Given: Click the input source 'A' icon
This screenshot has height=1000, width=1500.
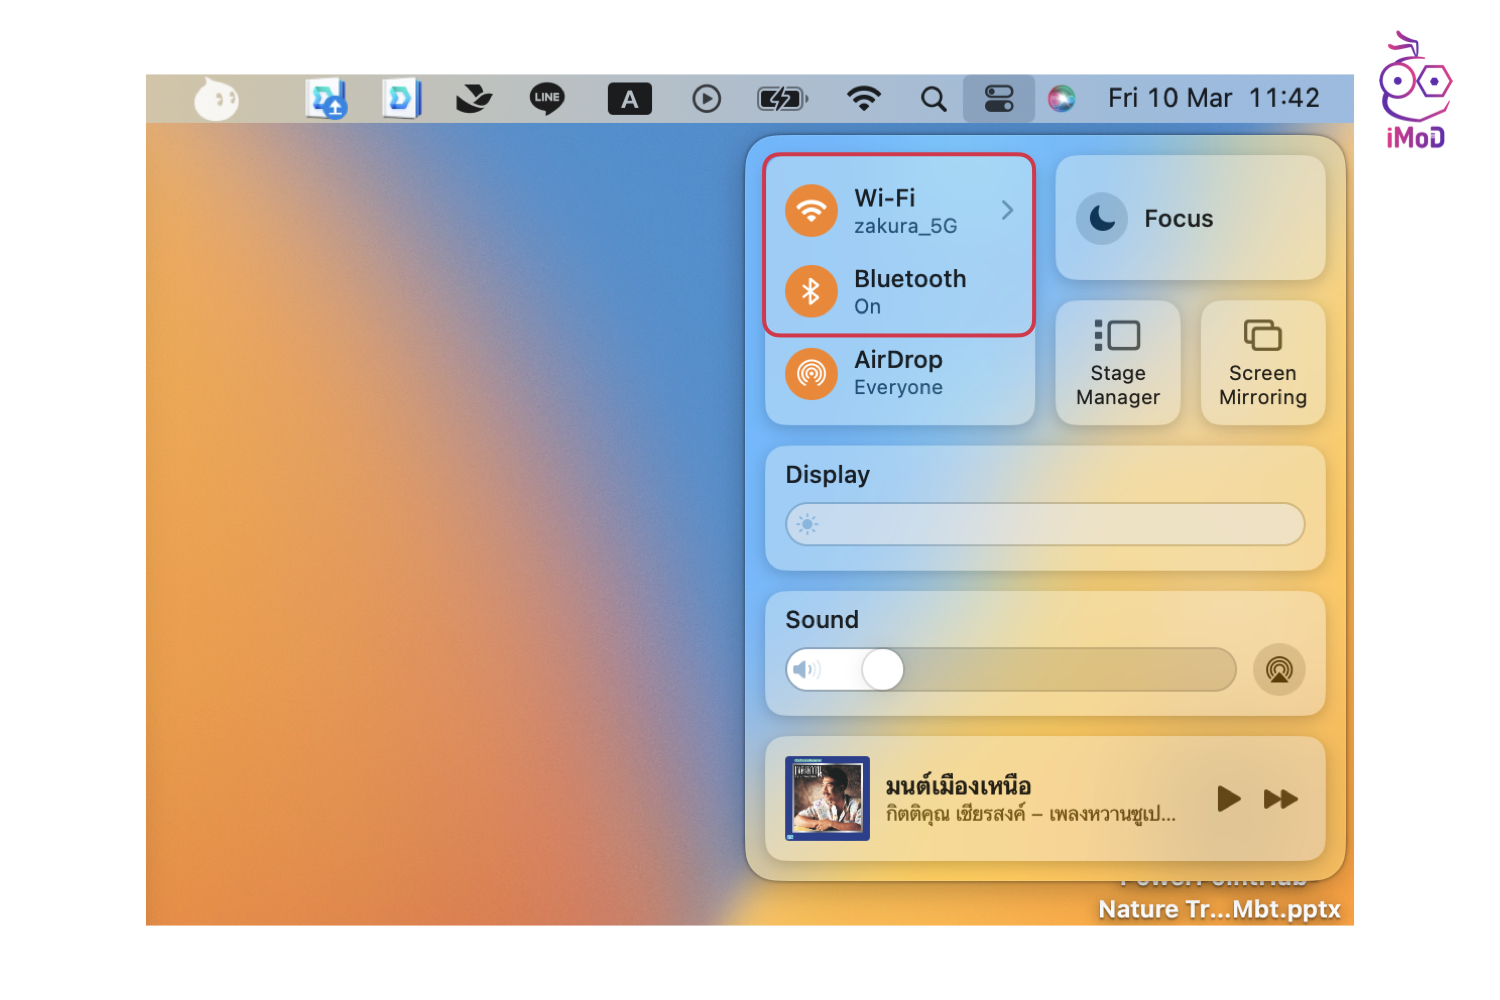Looking at the screenshot, I should pyautogui.click(x=629, y=98).
